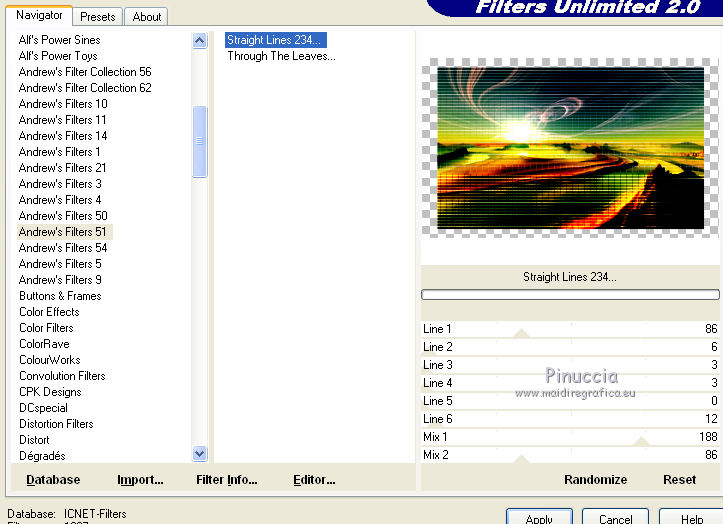Choose the Straight Lines 234 filter

pos(276,40)
